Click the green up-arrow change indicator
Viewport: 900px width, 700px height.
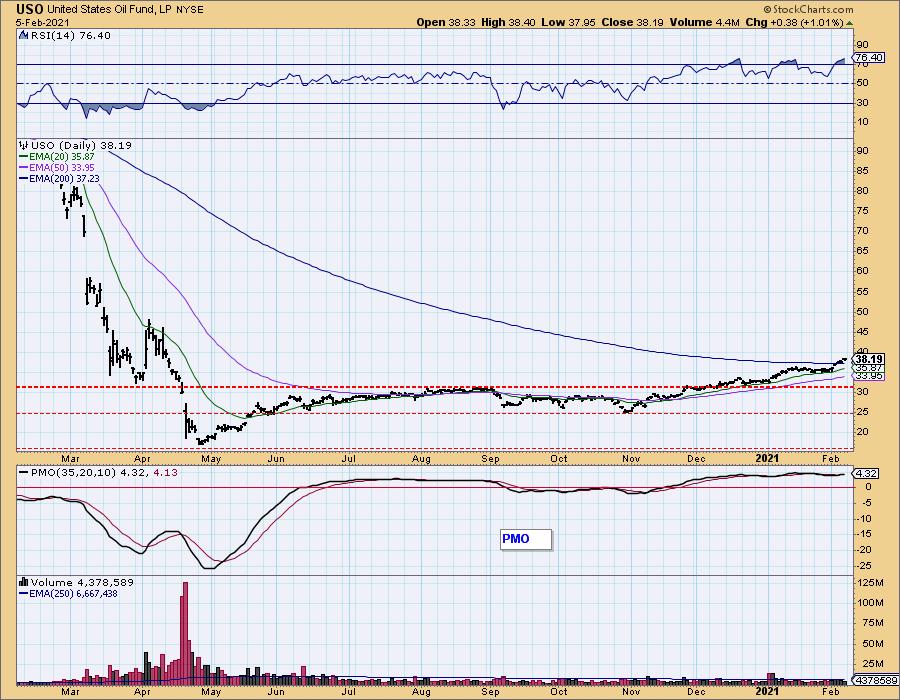click(849, 23)
